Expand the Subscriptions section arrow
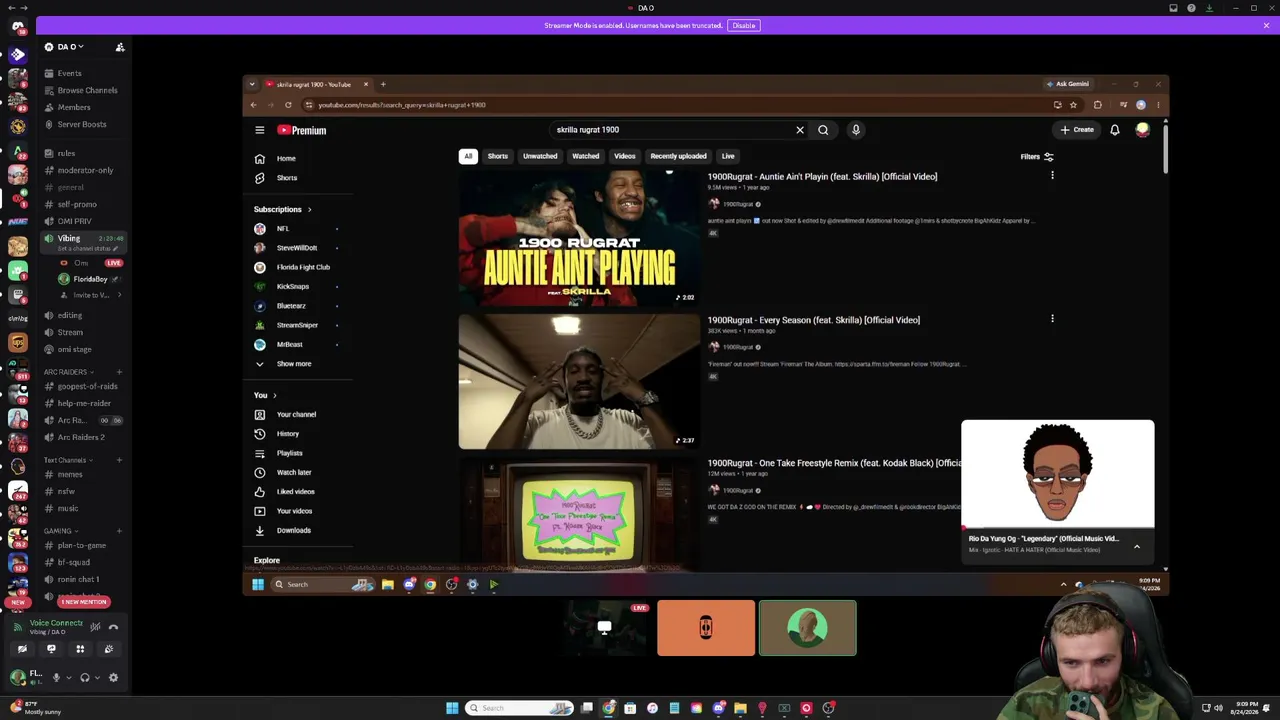The height and width of the screenshot is (720, 1280). pos(309,210)
